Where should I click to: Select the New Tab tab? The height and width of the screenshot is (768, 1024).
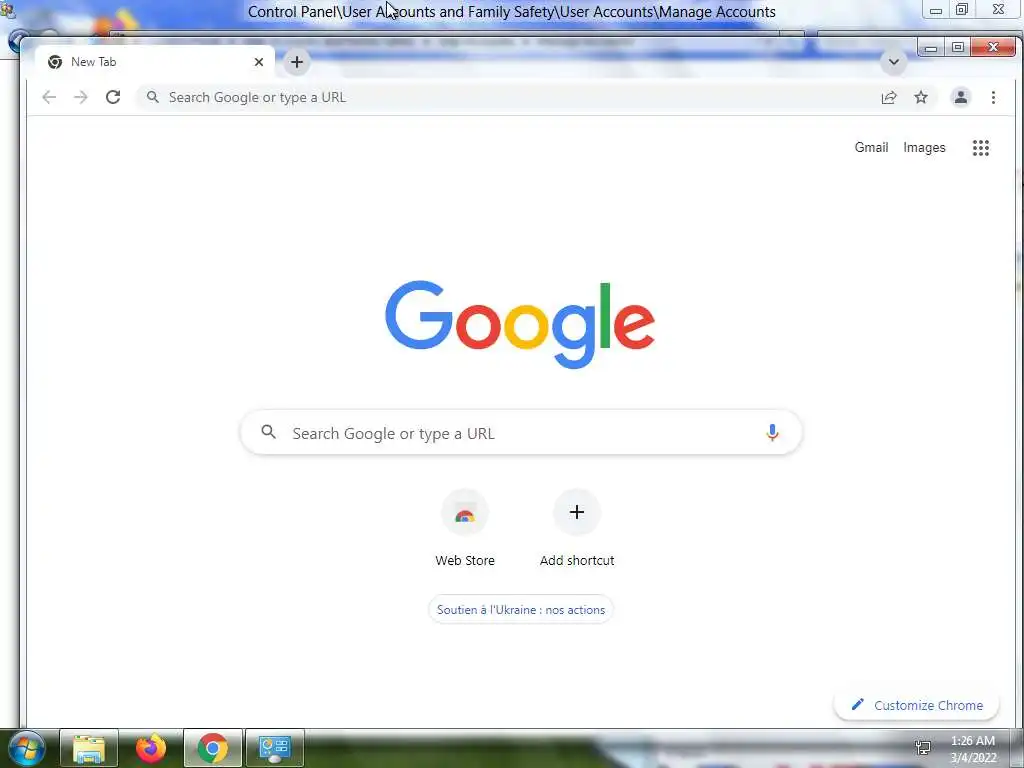click(x=155, y=62)
